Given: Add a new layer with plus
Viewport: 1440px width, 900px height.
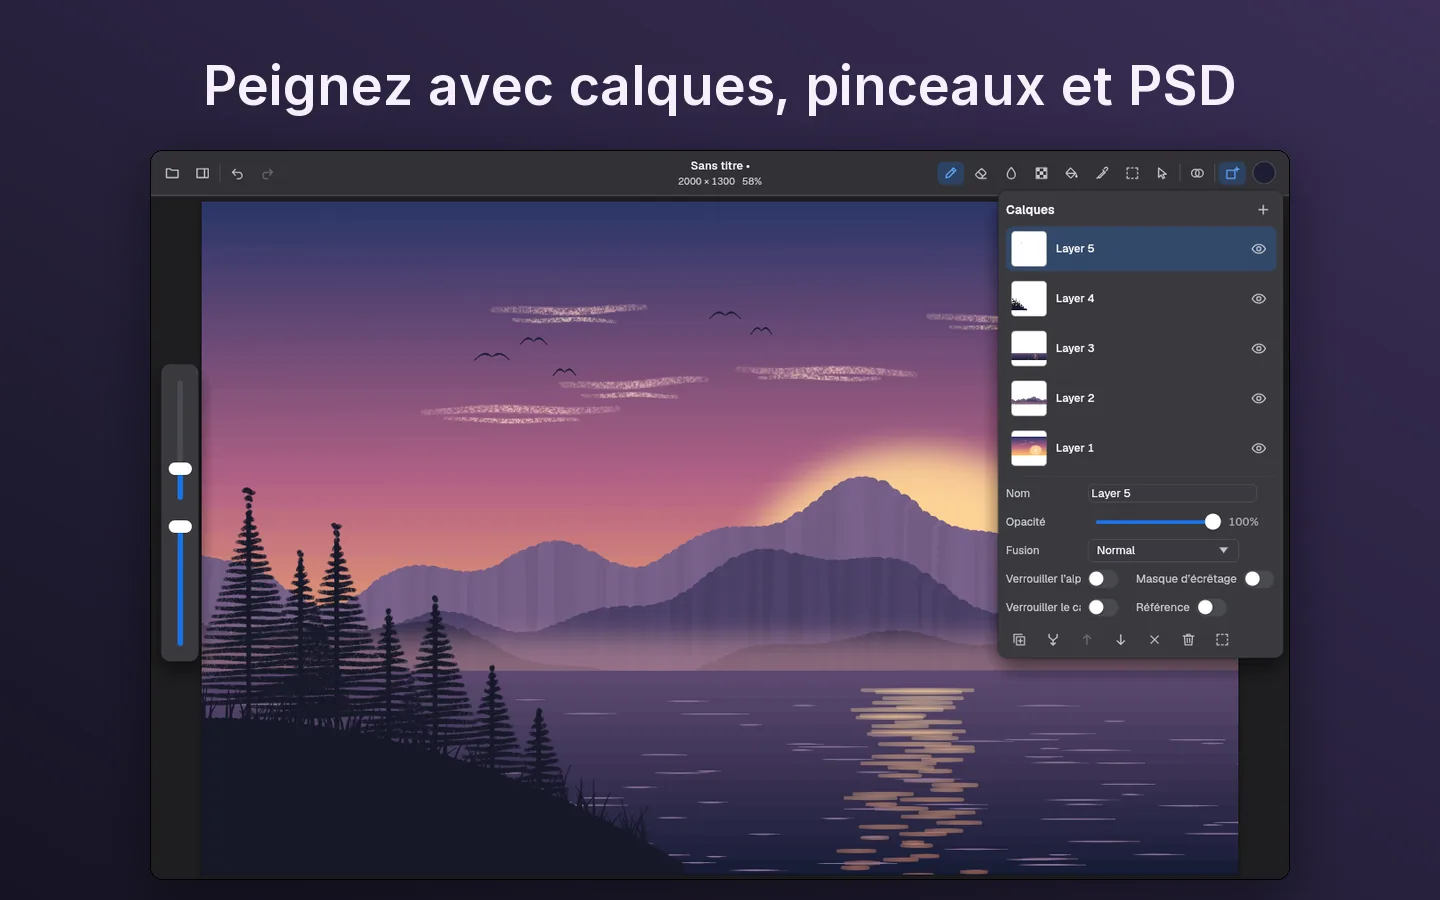Looking at the screenshot, I should click(x=1263, y=210).
